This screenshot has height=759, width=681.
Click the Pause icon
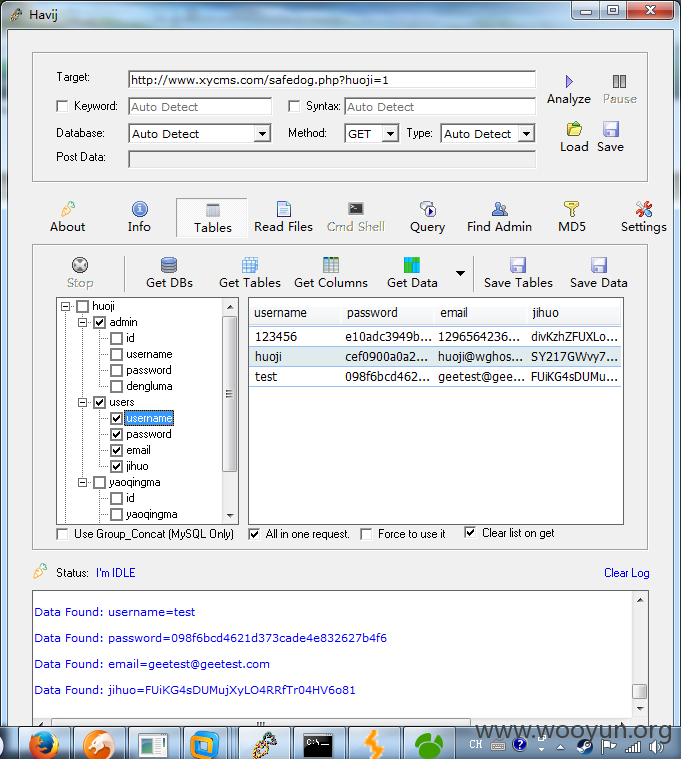point(619,81)
